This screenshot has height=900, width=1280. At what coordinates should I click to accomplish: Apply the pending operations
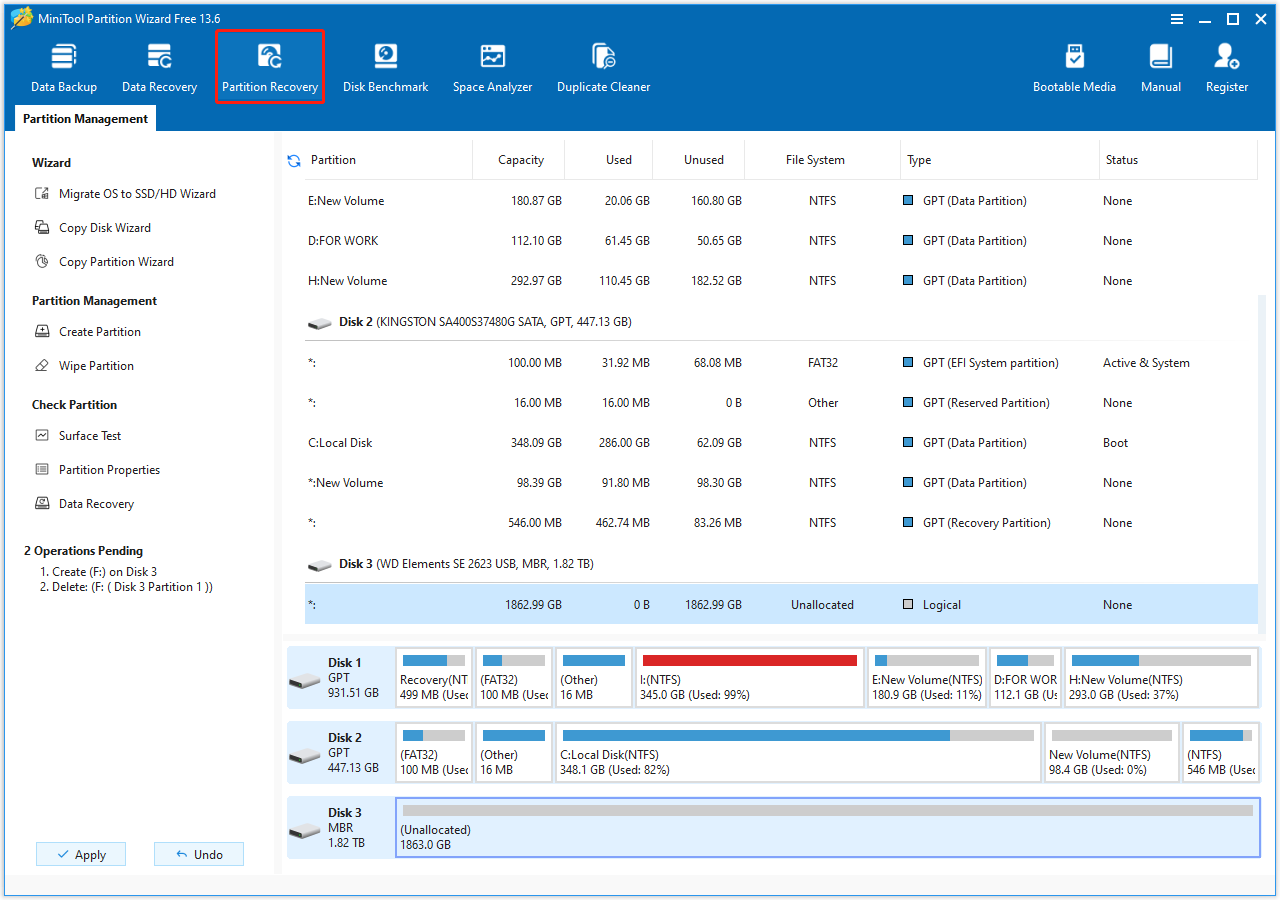click(x=80, y=854)
